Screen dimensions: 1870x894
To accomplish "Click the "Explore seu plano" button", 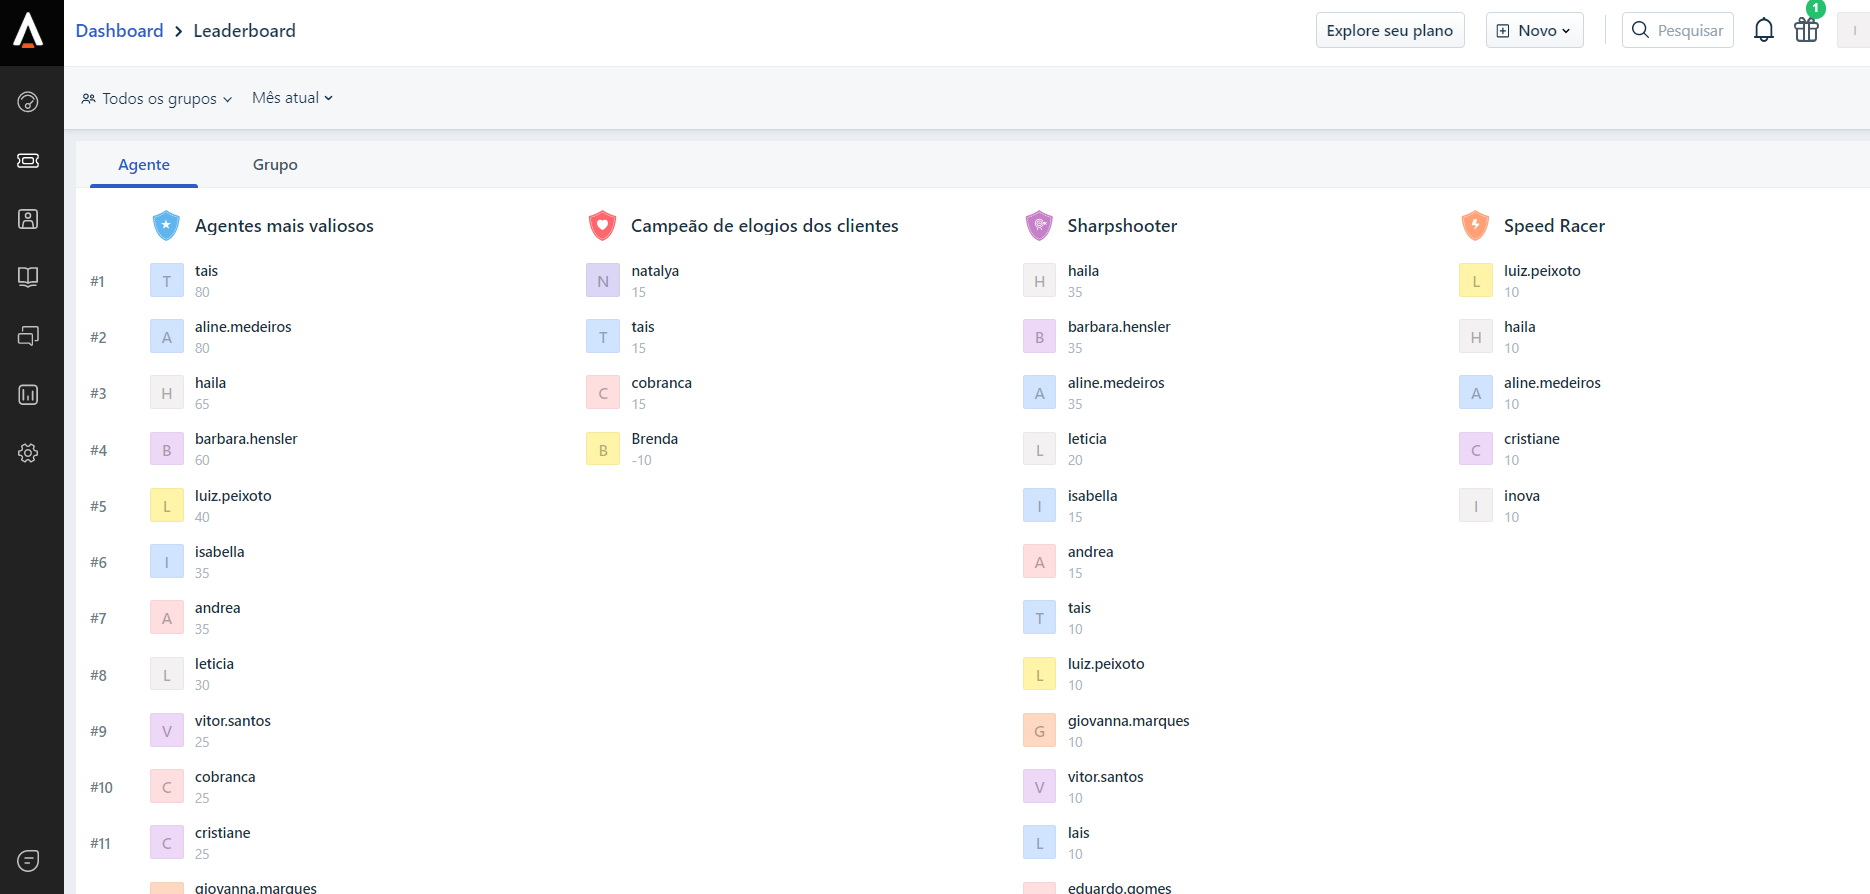I will click(1389, 31).
